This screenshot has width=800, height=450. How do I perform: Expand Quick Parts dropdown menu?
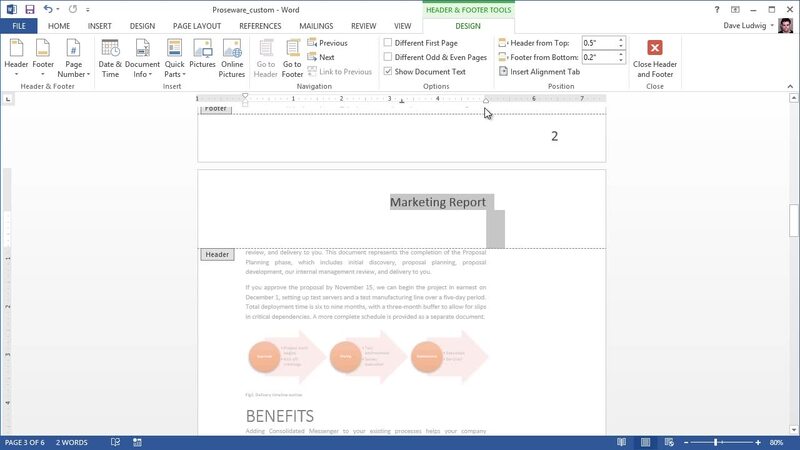coord(174,58)
